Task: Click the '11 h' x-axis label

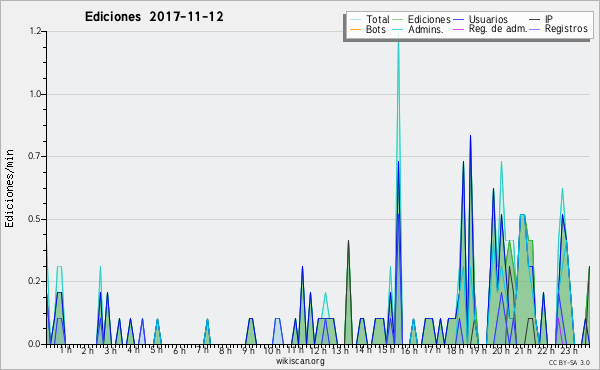Action: tap(295, 350)
